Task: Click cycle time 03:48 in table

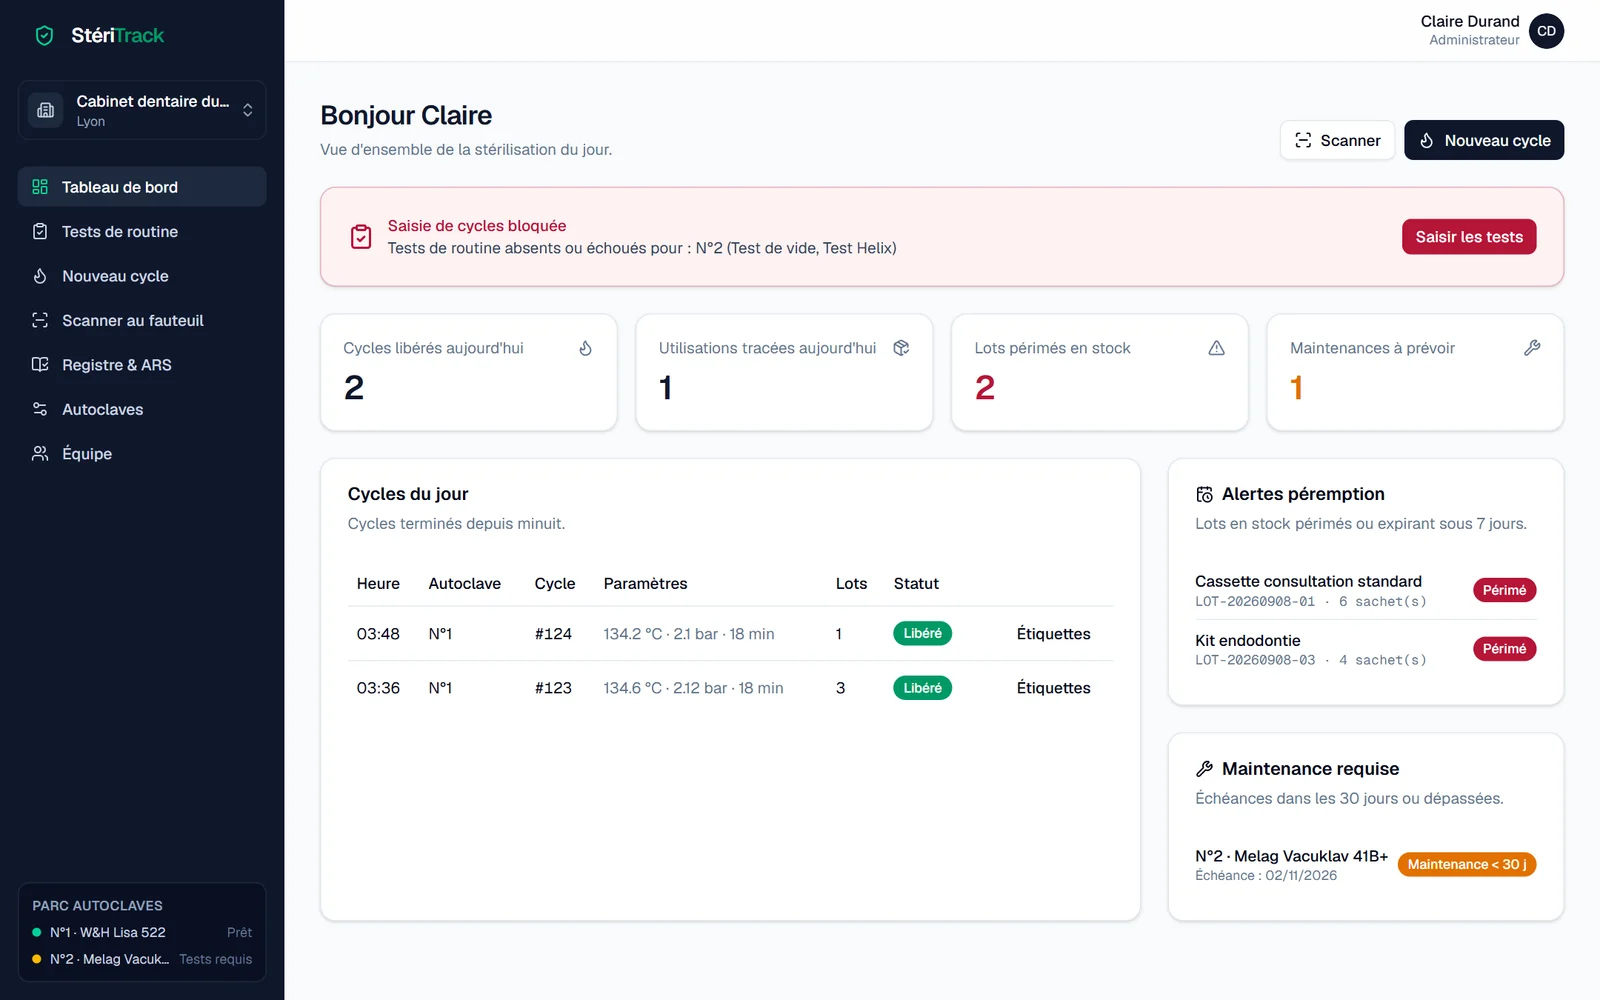Action: [x=378, y=634]
